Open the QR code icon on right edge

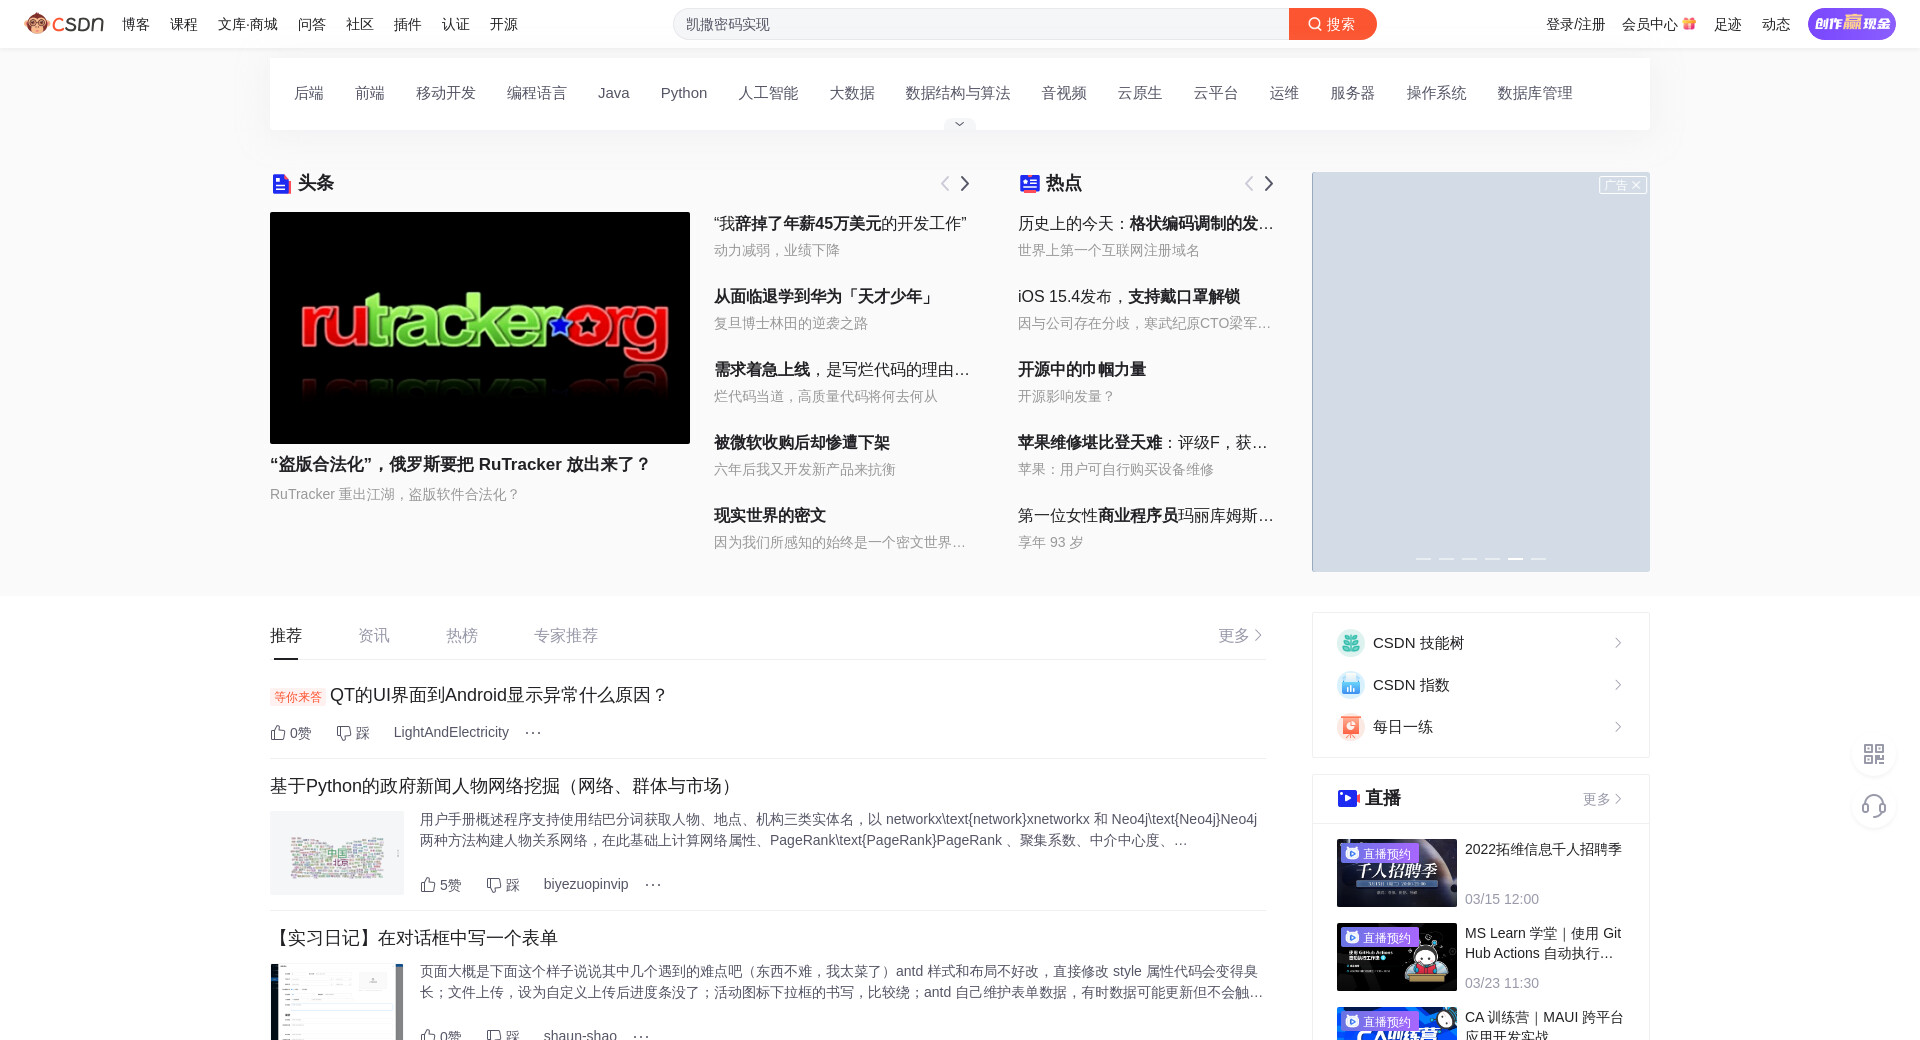tap(1874, 754)
